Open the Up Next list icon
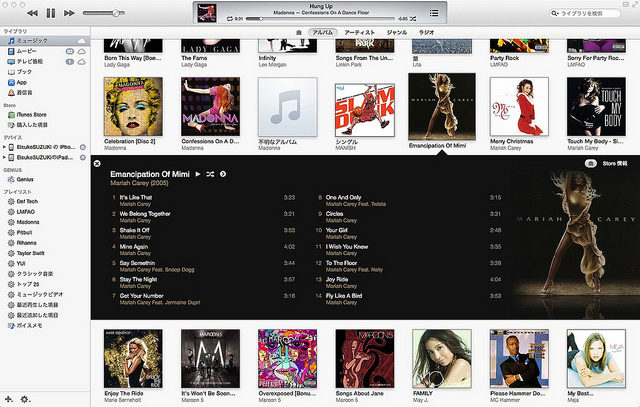Viewport: 640px width, 407px height. coord(434,13)
